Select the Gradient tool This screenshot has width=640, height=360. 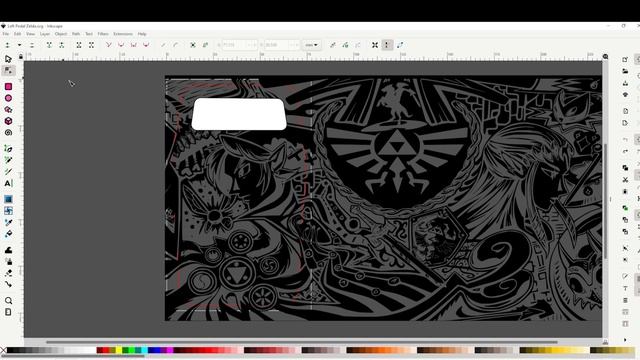point(8,199)
